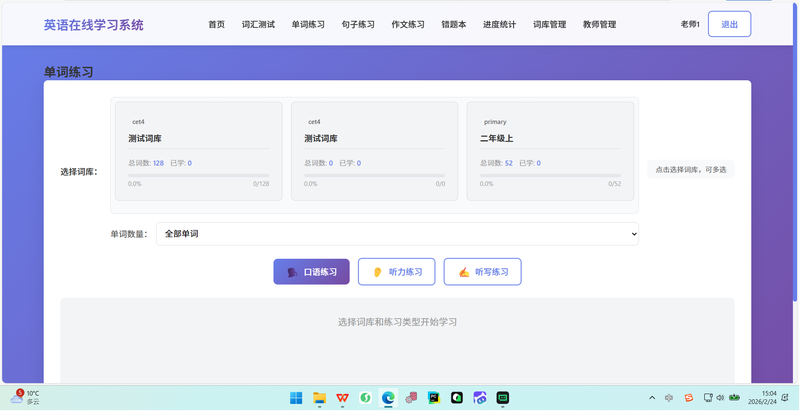
Task: Show hidden system tray icons
Action: (x=652, y=398)
